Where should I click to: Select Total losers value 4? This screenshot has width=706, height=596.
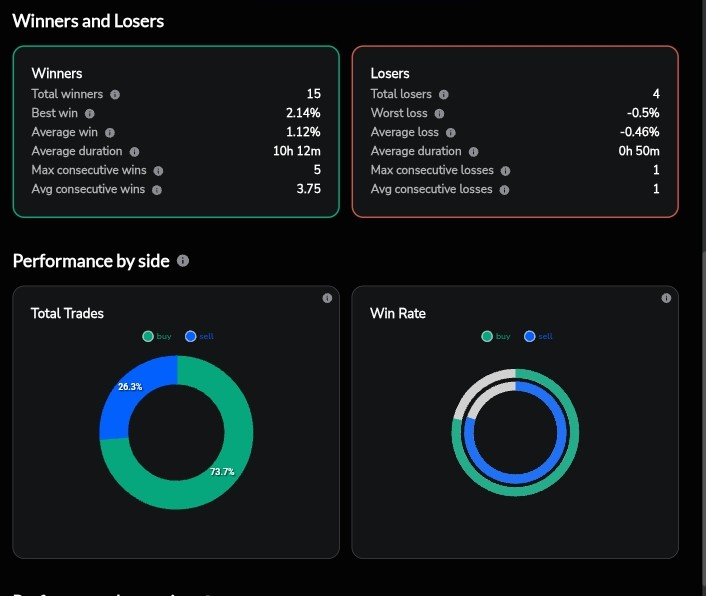pos(656,94)
